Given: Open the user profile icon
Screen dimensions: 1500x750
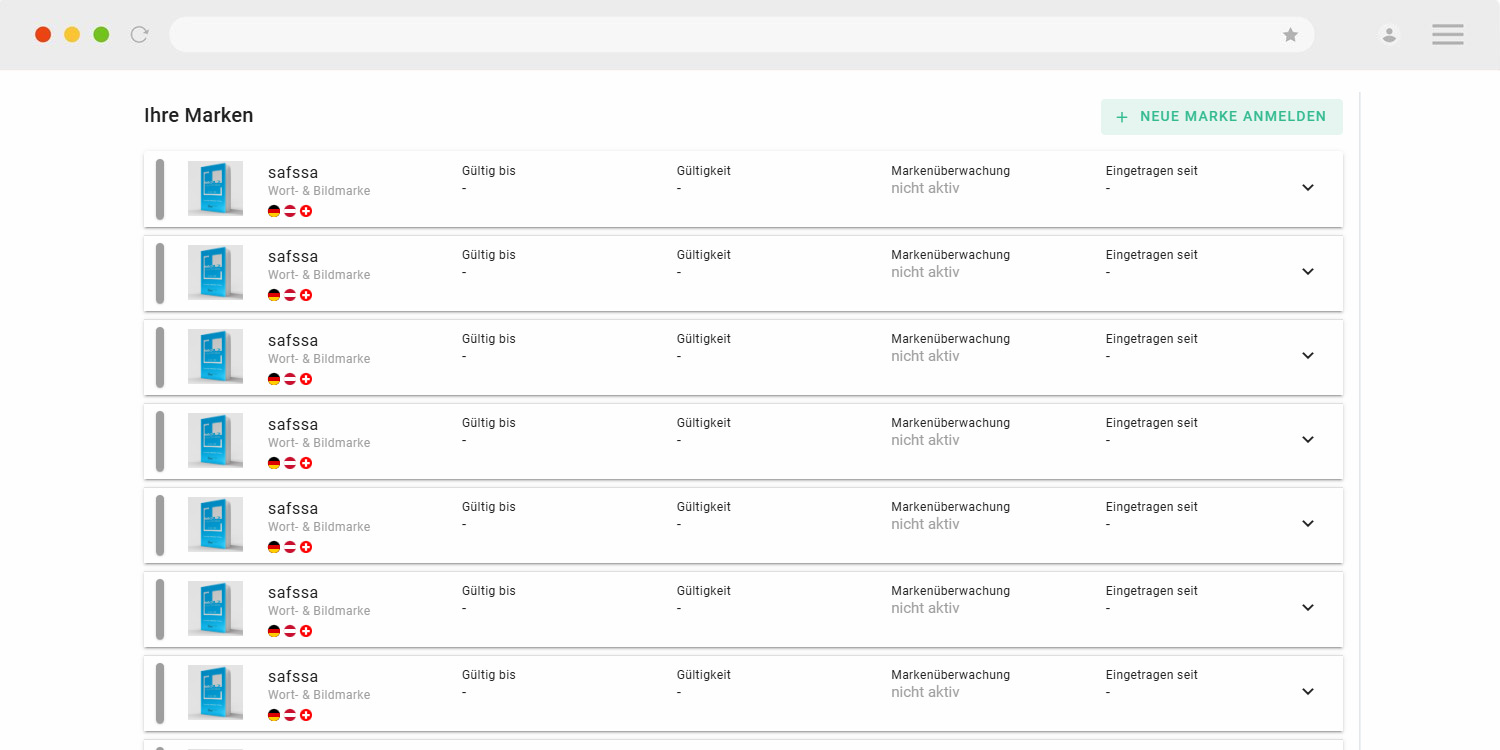Looking at the screenshot, I should click(1389, 35).
